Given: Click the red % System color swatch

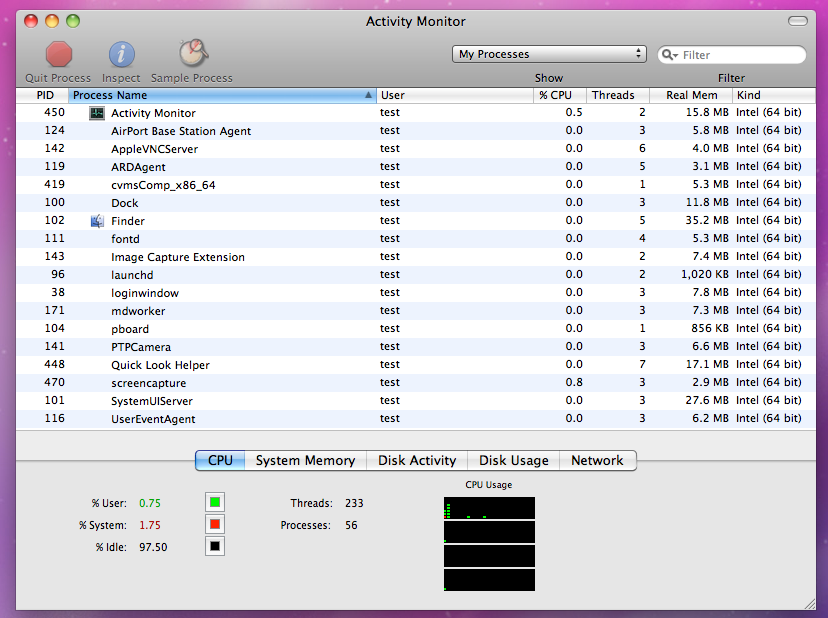Looking at the screenshot, I should [x=215, y=525].
